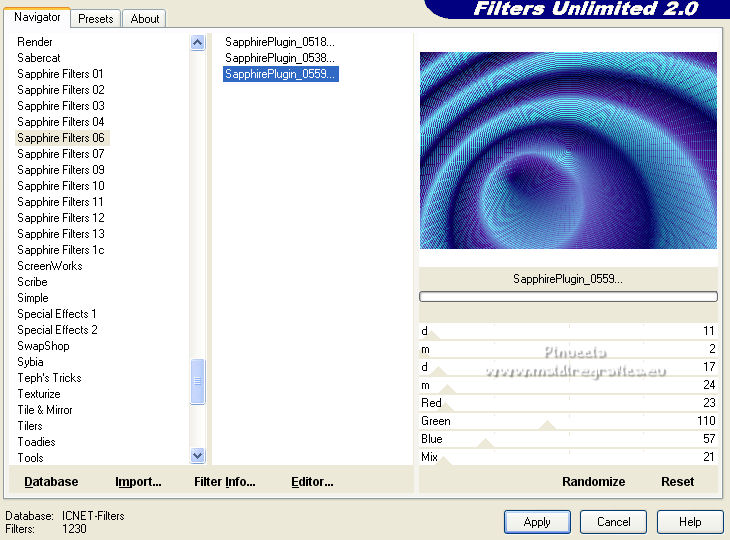Open Filter Info...
This screenshot has height=540, width=730.
pyautogui.click(x=225, y=482)
